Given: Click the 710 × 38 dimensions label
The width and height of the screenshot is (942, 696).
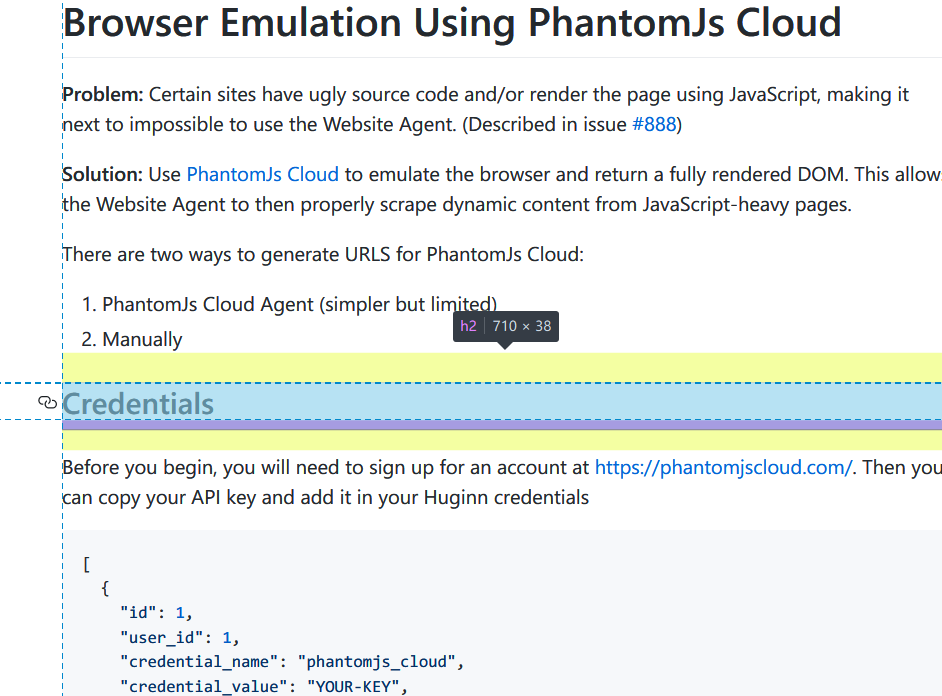Looking at the screenshot, I should pos(521,326).
